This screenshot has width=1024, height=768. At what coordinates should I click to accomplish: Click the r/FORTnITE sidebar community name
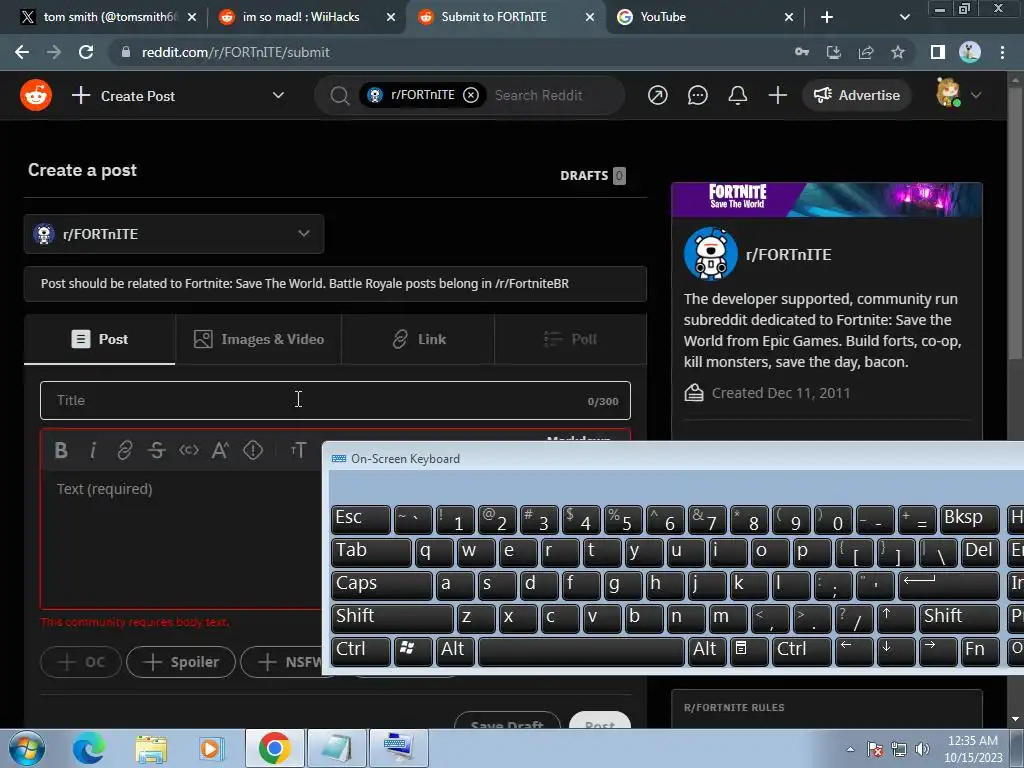pyautogui.click(x=788, y=255)
